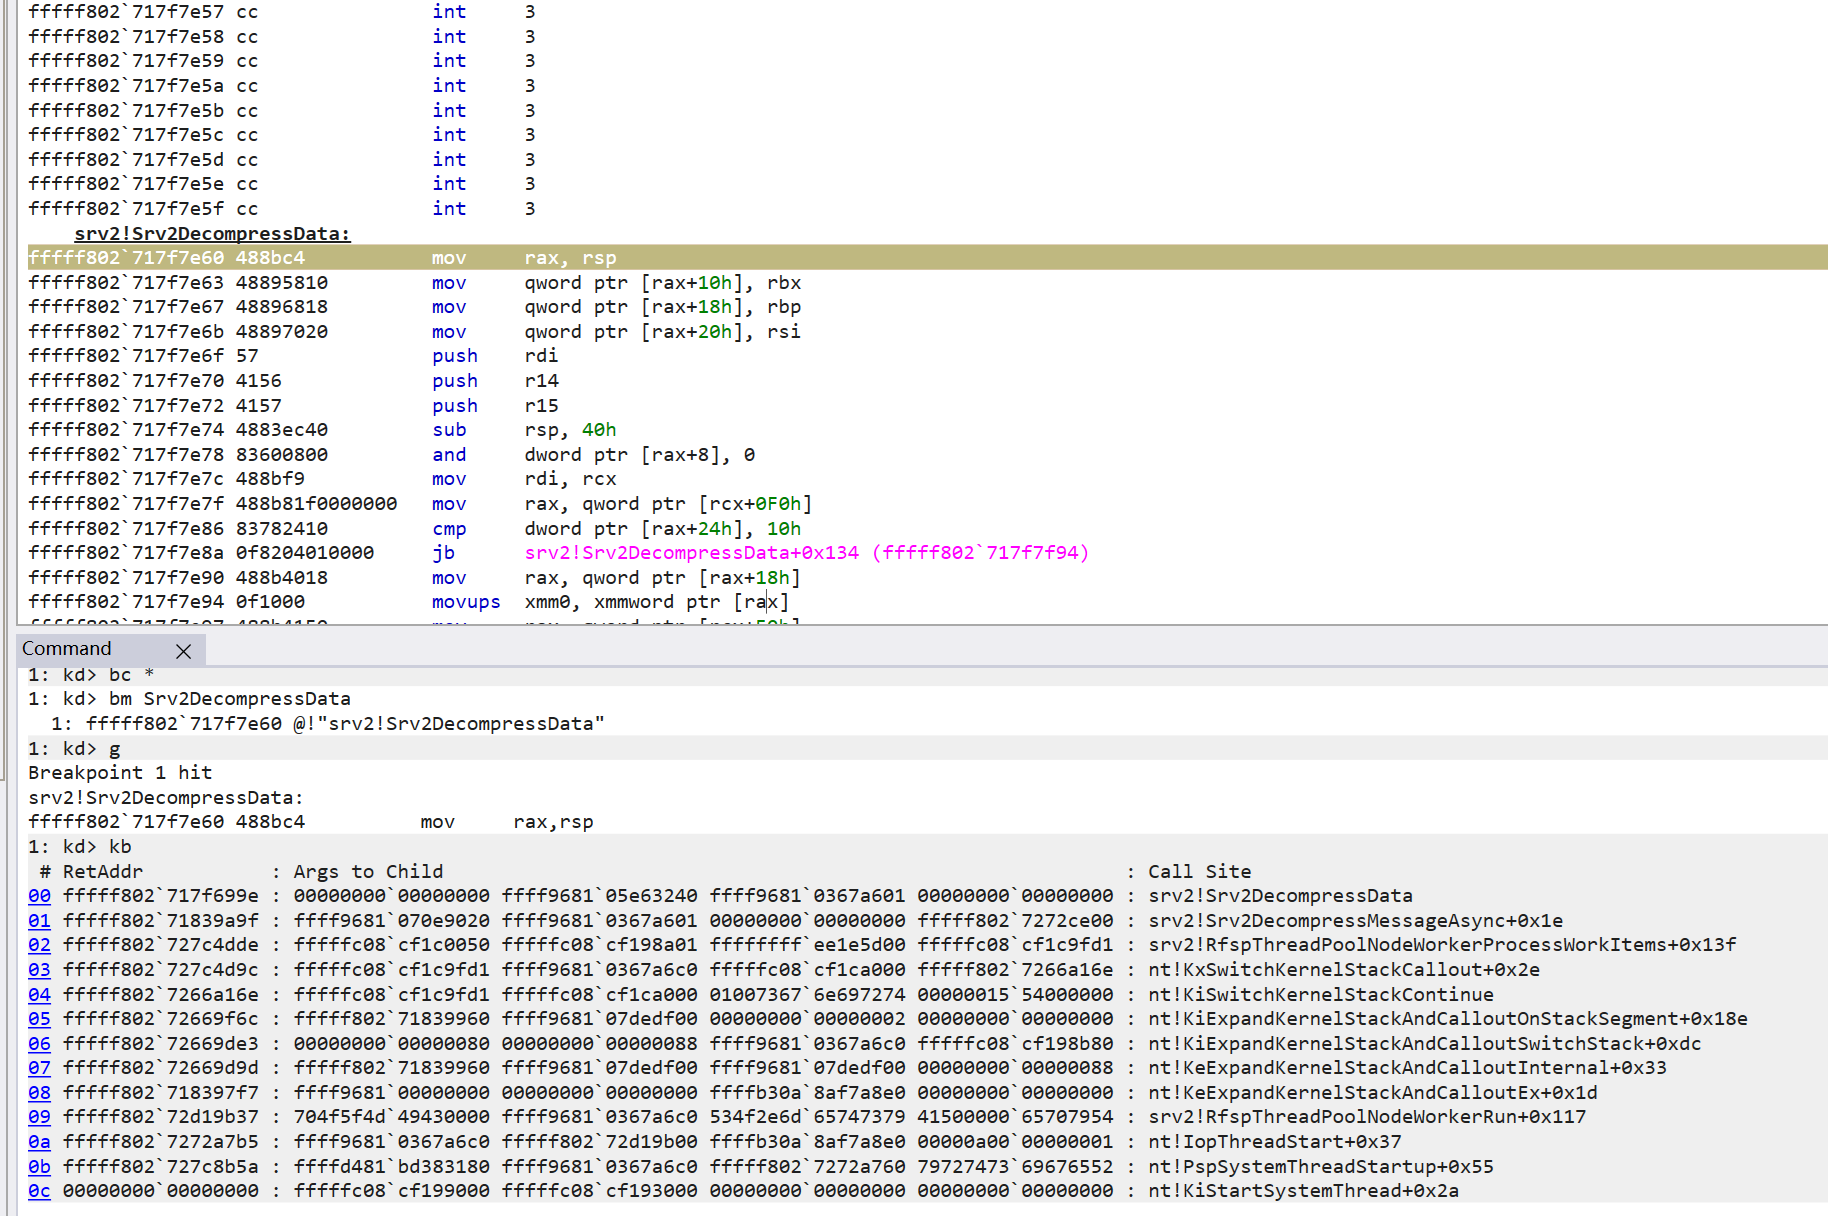The image size is (1828, 1216).
Task: Open stack frame 08 link
Action: [x=39, y=1093]
